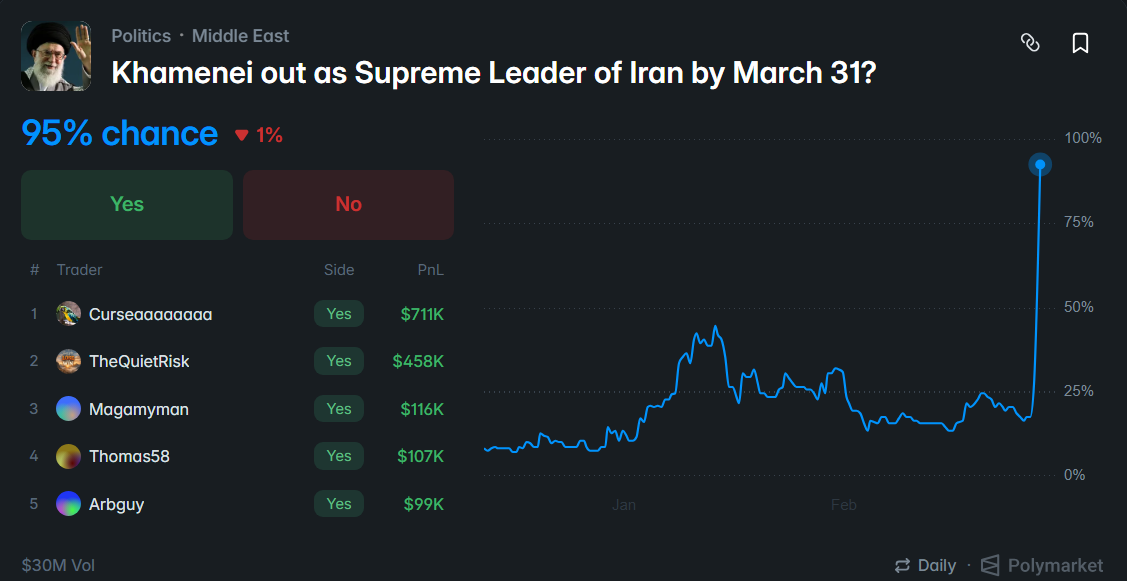Screen dimensions: 1127x581
Task: Select the No outcome button
Action: [x=349, y=204]
